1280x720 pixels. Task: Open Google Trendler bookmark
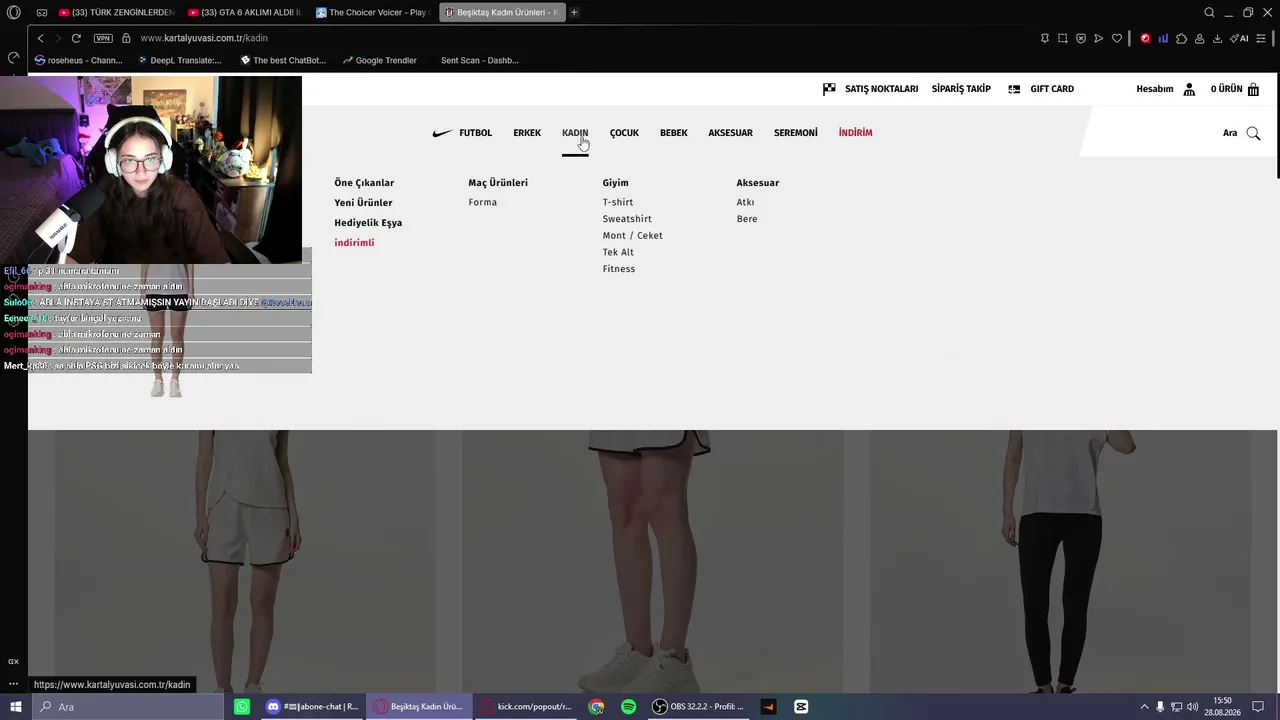tap(380, 60)
